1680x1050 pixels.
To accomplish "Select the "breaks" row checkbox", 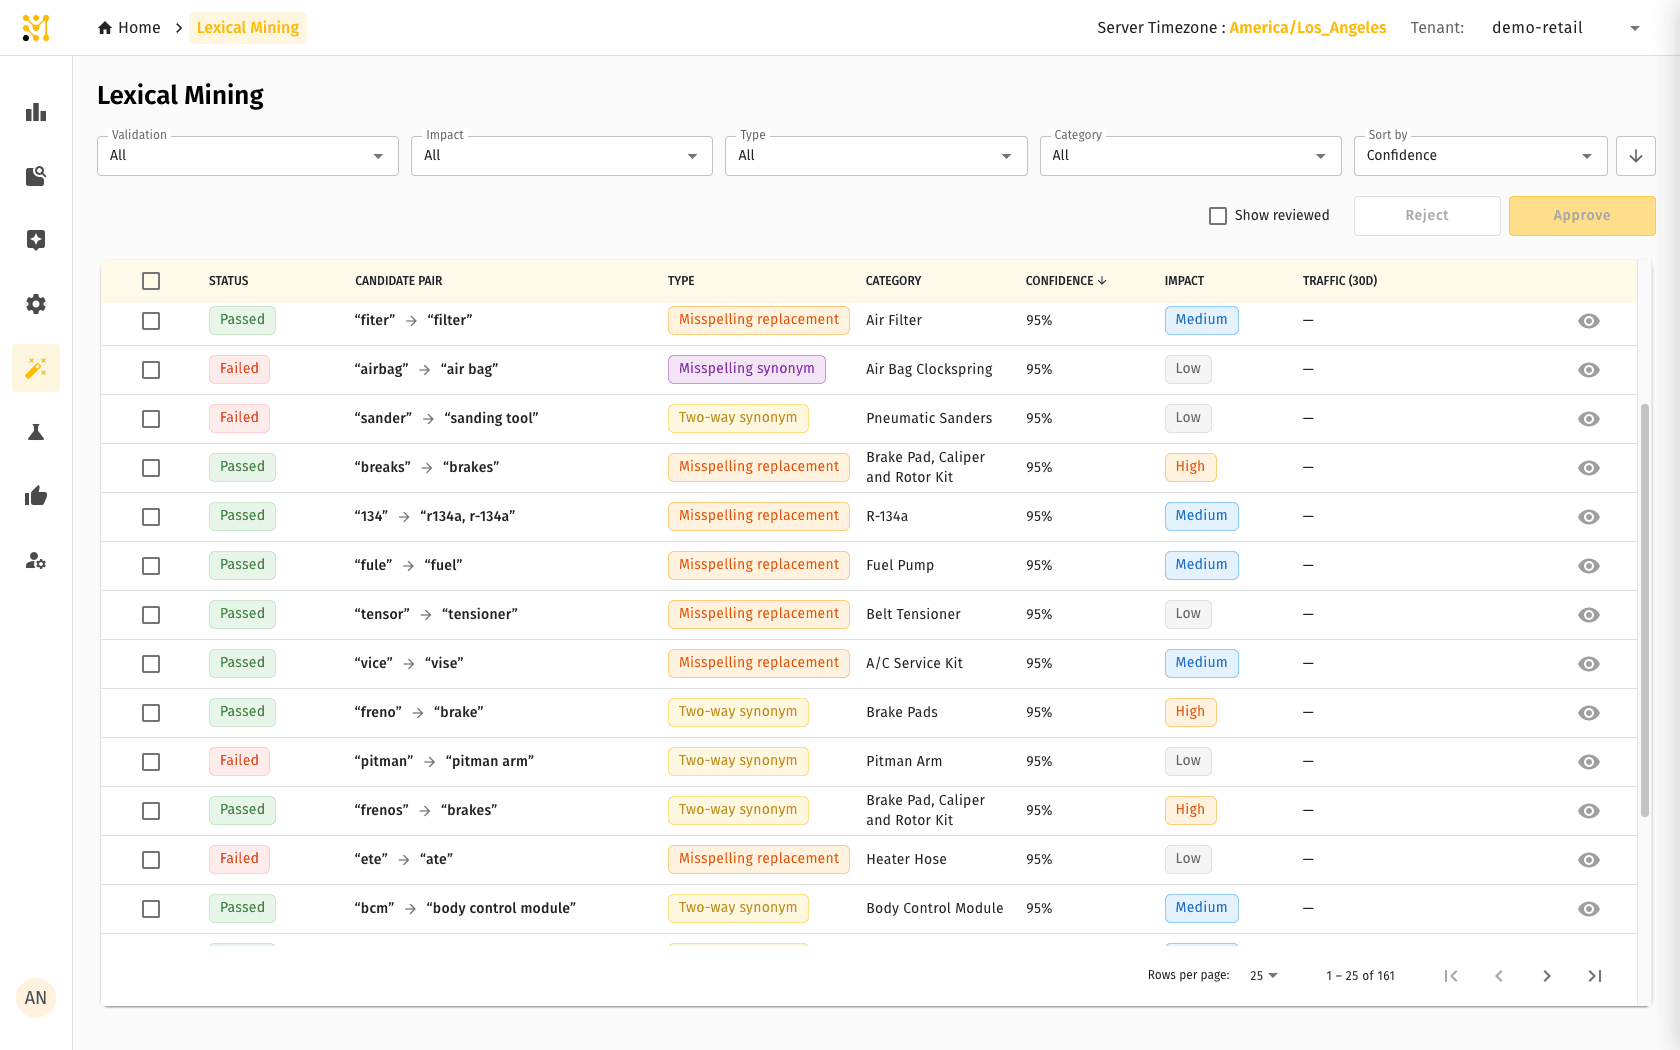I will click(151, 468).
